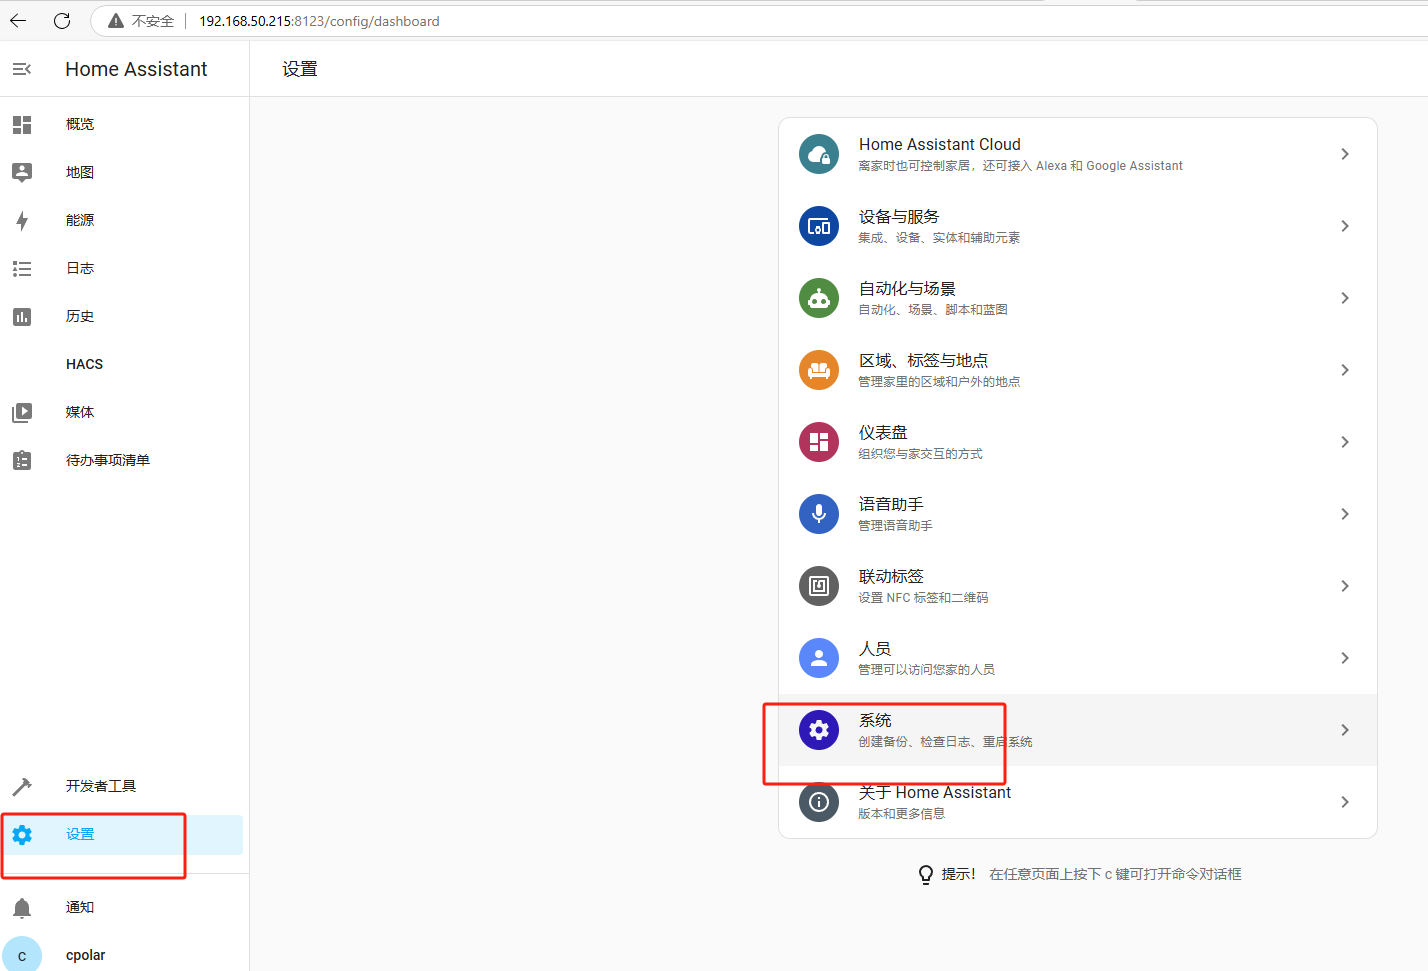Open 设备与服务 settings

point(1078,226)
